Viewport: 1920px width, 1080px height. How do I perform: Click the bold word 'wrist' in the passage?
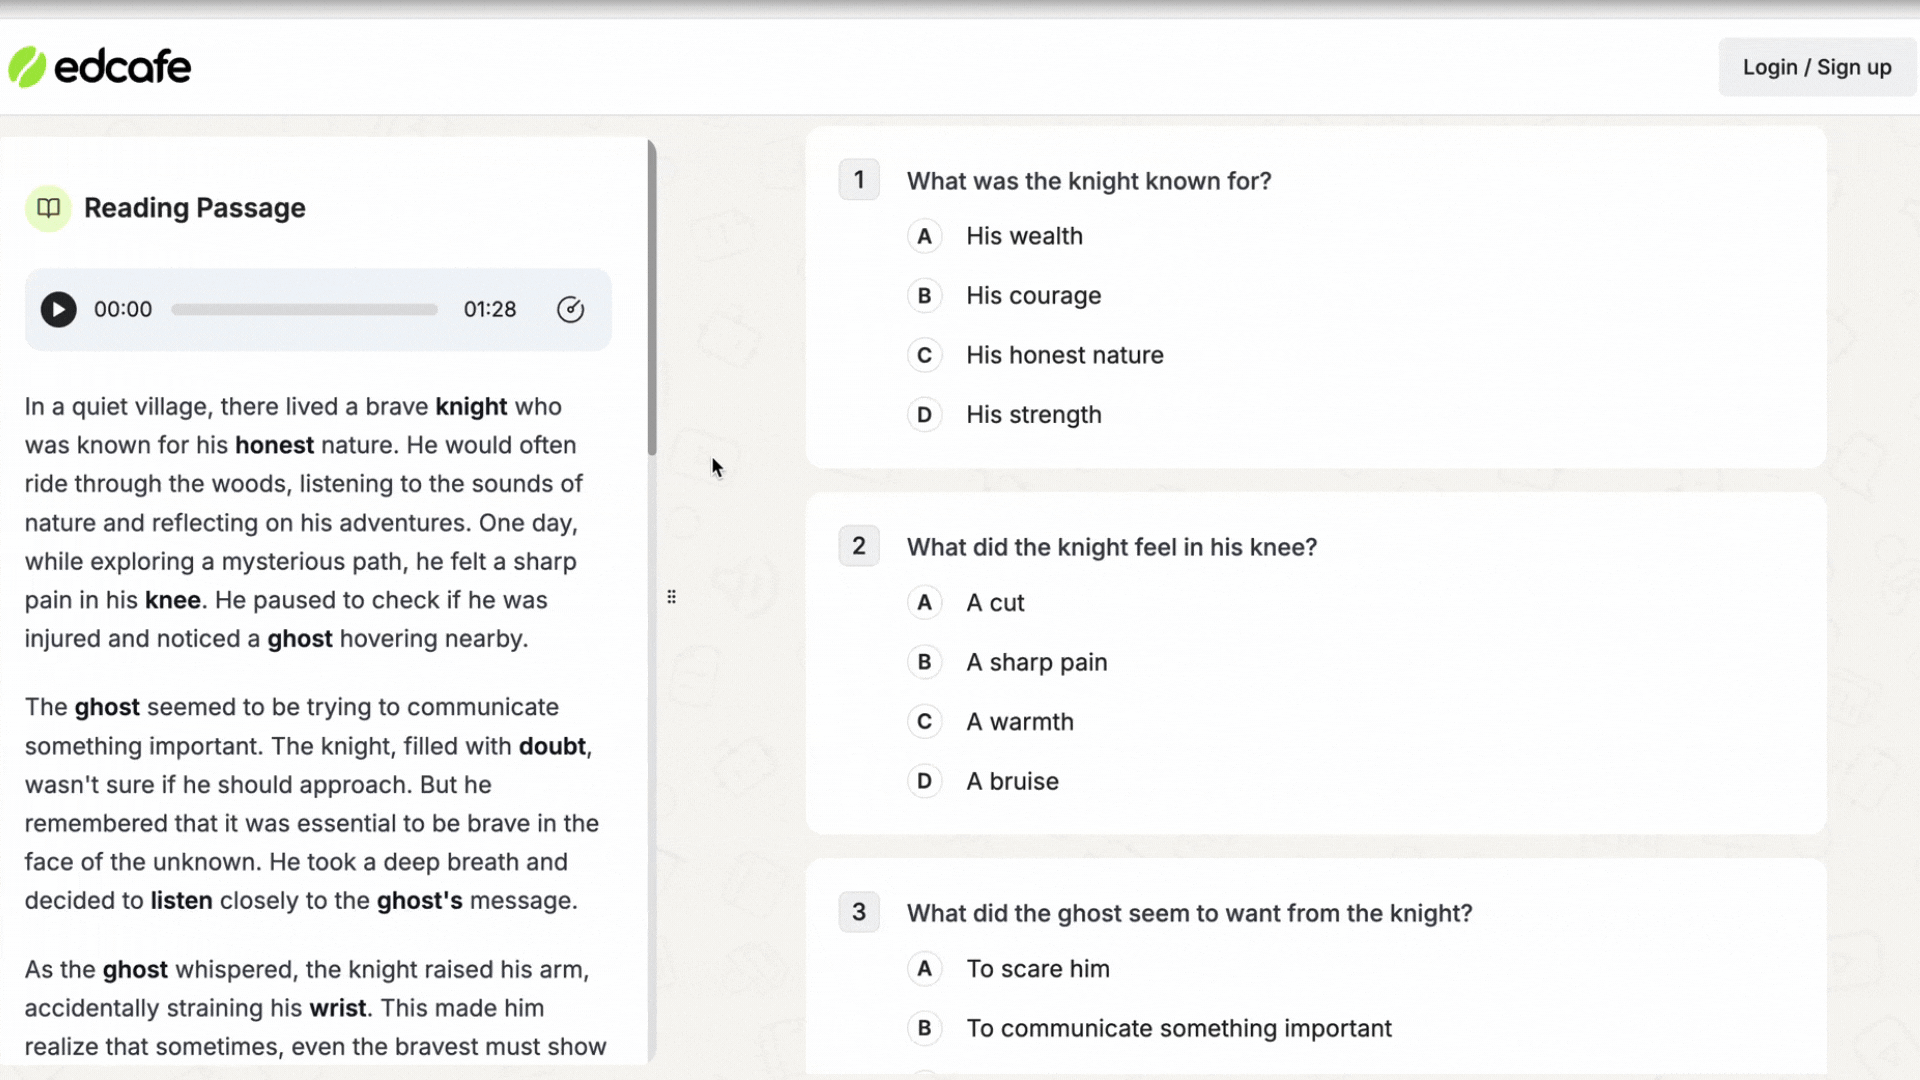tap(338, 1008)
